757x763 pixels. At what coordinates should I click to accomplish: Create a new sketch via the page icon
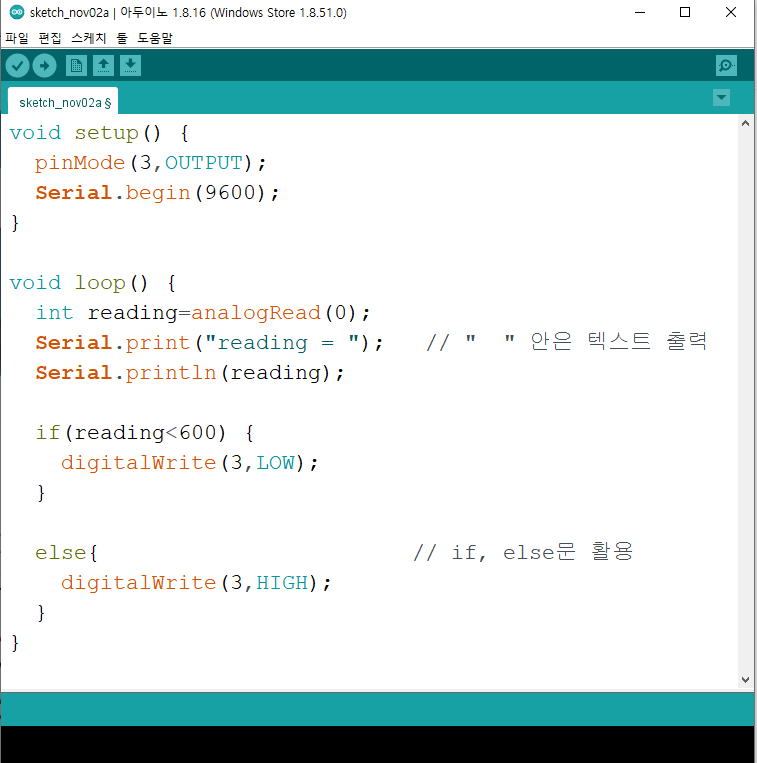point(76,66)
